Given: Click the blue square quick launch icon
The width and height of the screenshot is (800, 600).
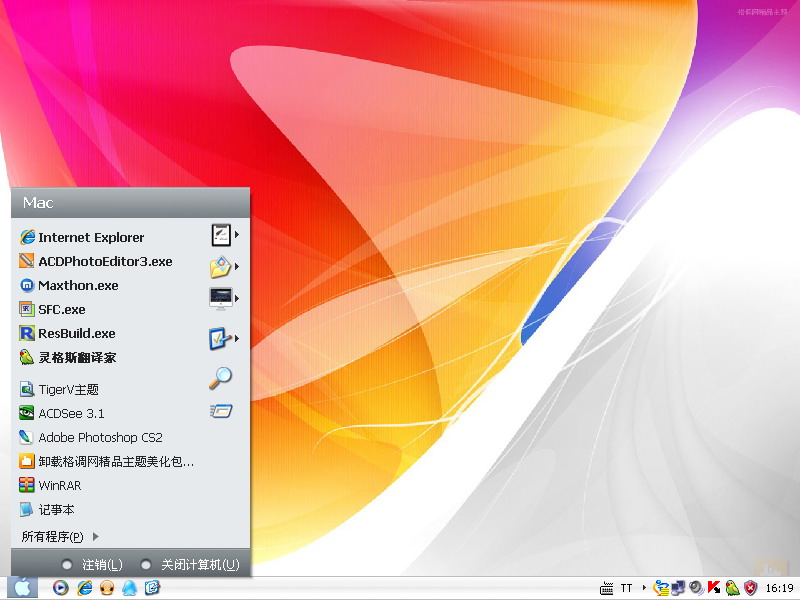Looking at the screenshot, I should click(x=152, y=588).
